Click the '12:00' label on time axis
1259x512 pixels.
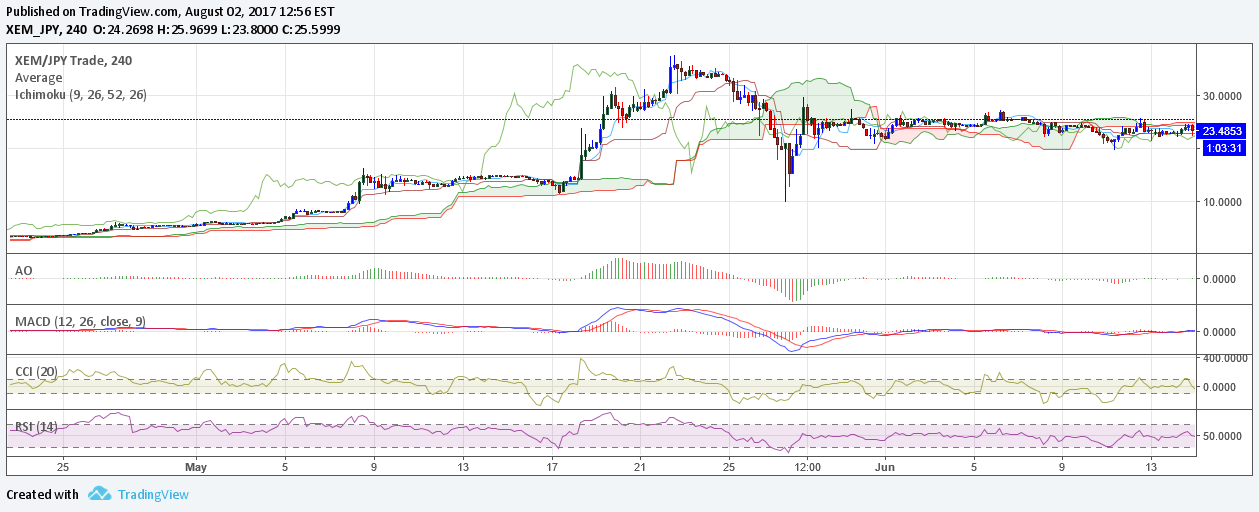coord(807,467)
